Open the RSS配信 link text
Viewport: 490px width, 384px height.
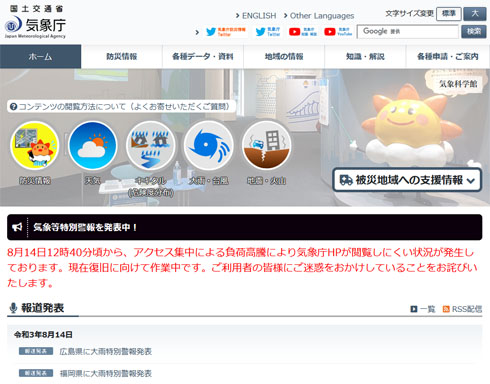click(x=467, y=309)
